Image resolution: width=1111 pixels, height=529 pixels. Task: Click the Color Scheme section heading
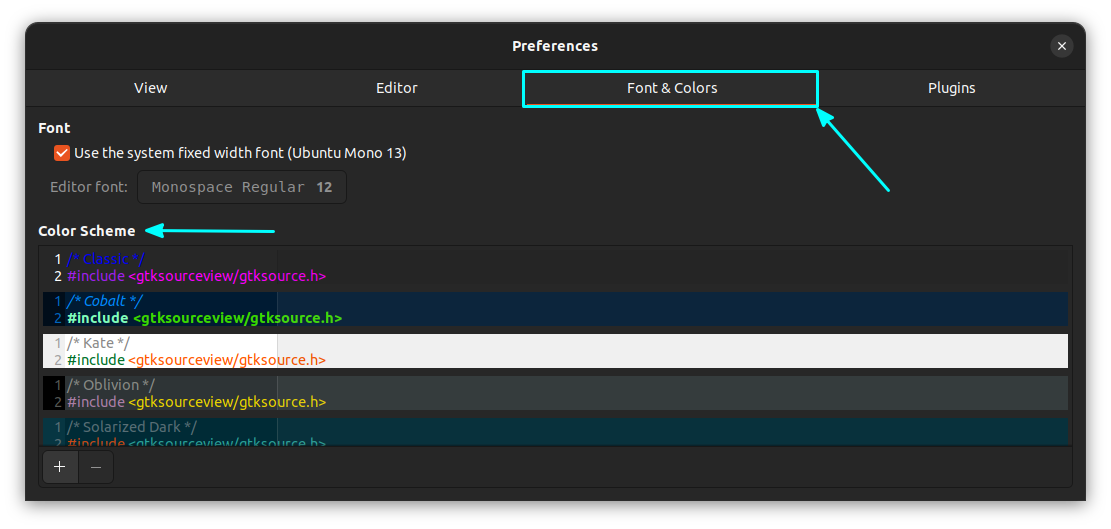(87, 231)
